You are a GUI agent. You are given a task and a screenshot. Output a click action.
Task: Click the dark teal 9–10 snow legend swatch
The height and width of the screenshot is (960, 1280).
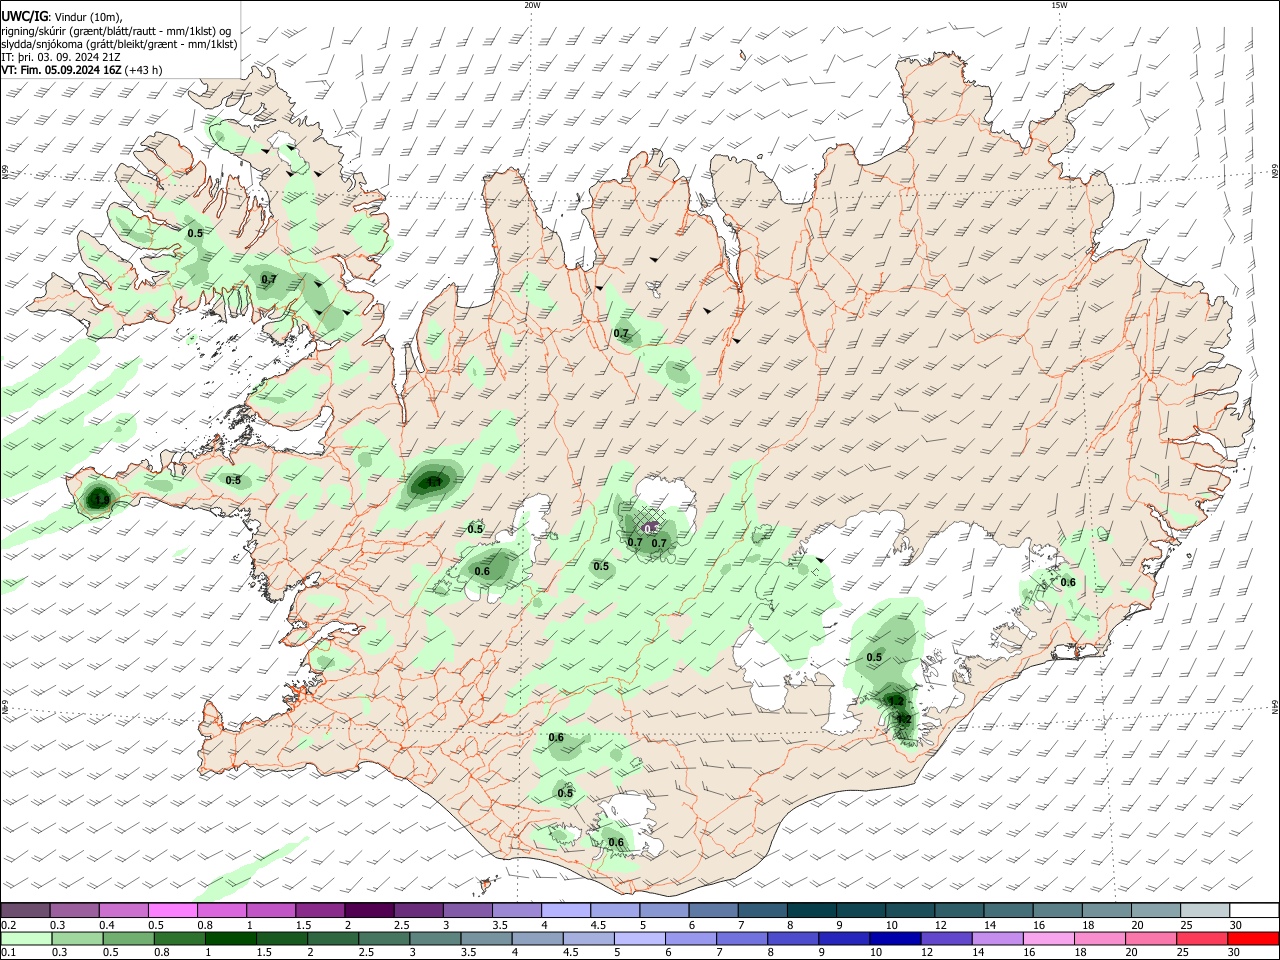pos(859,911)
